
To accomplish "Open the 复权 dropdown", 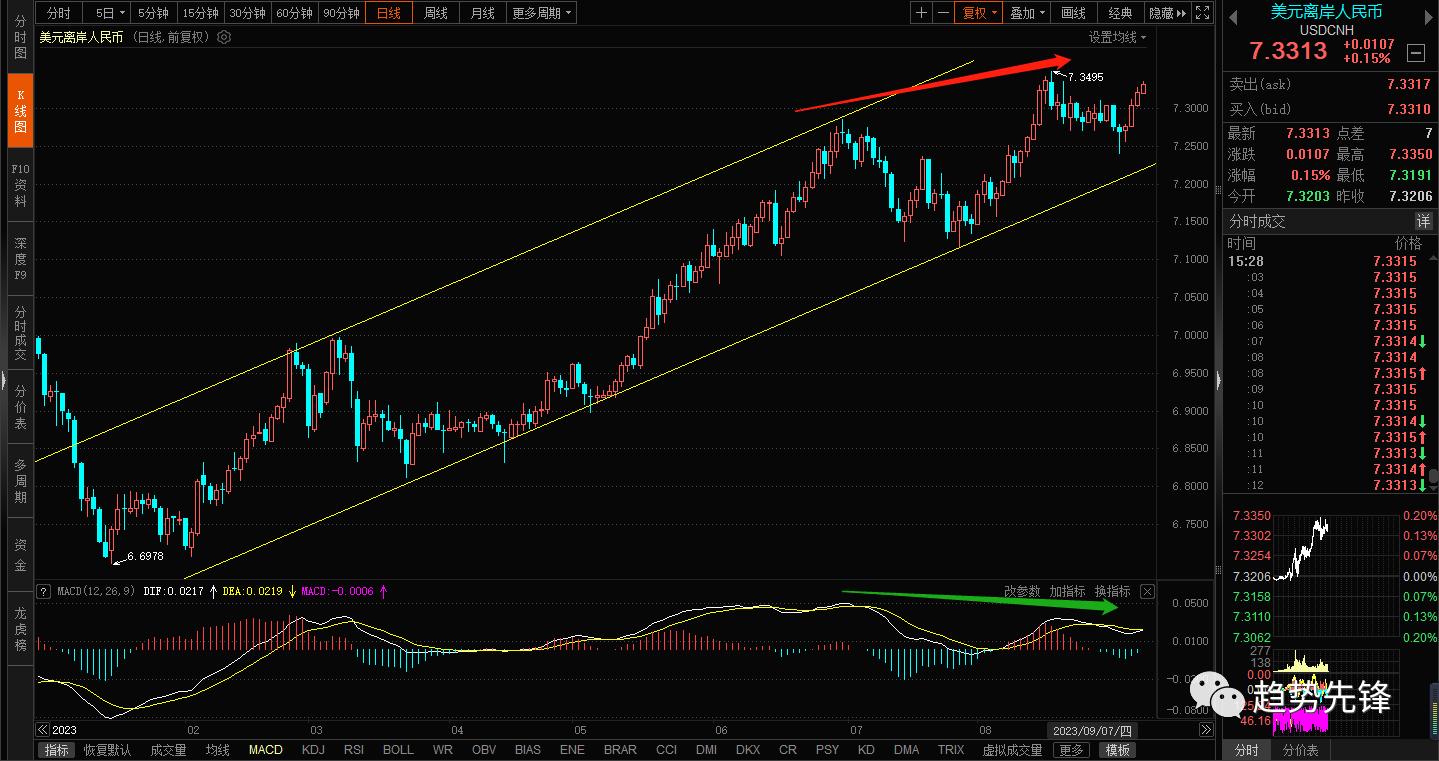I will point(978,13).
